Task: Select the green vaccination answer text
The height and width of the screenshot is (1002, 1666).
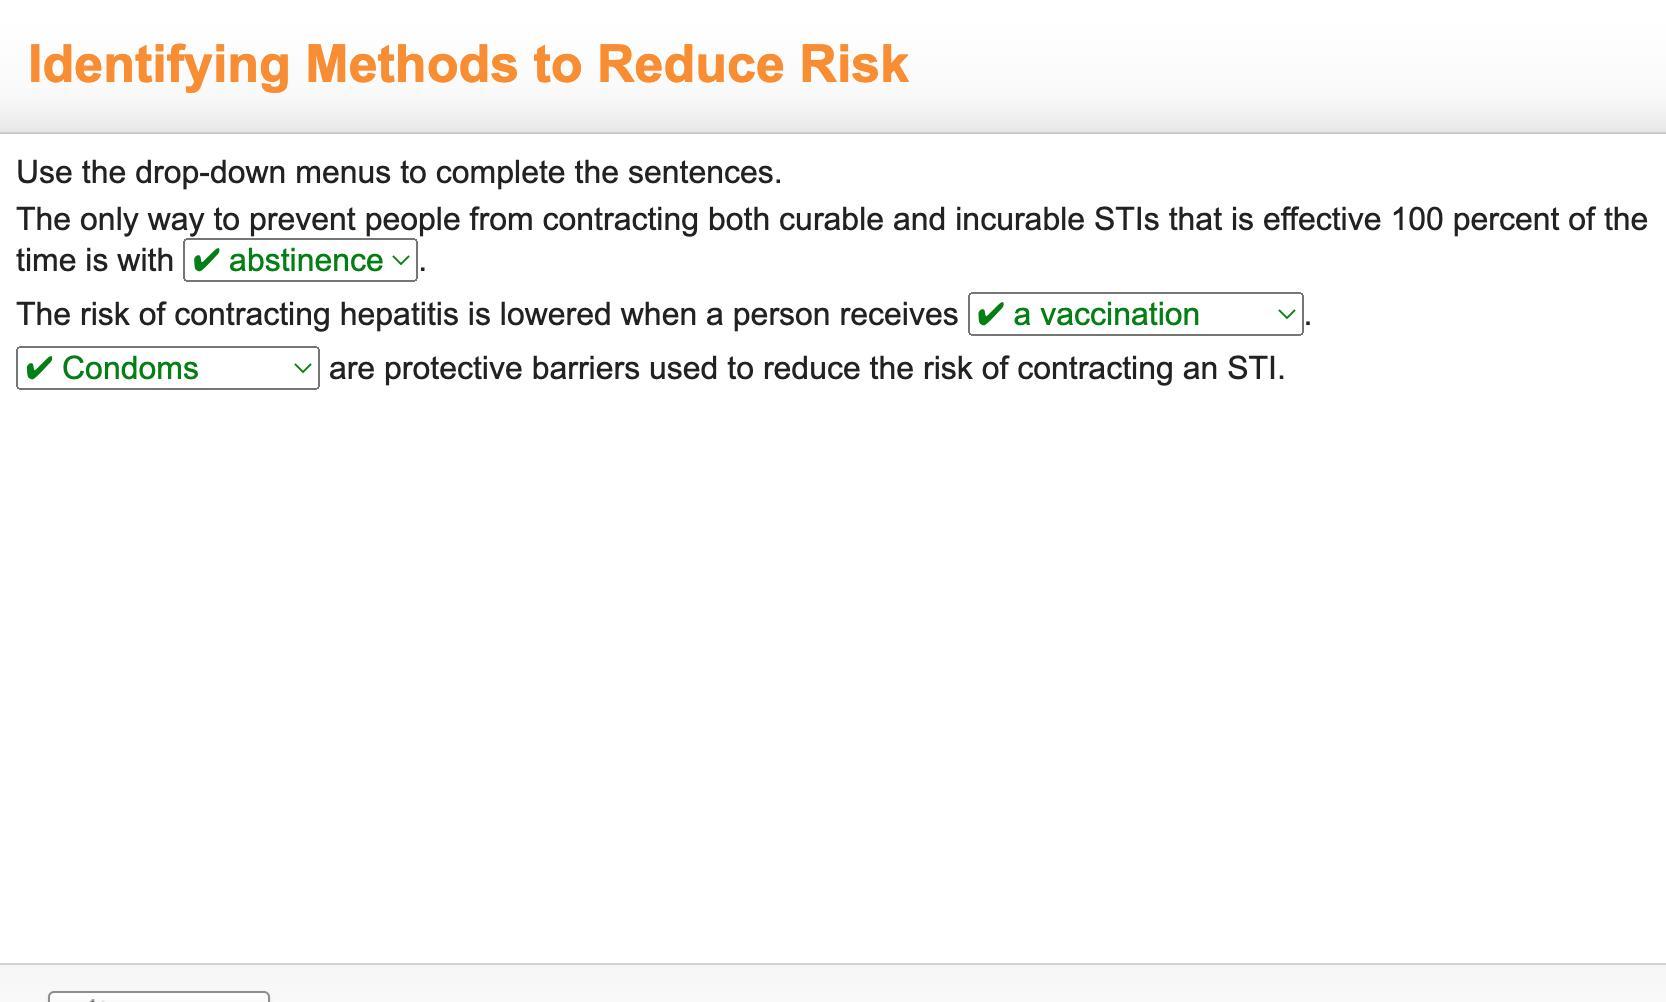Action: pos(1105,314)
